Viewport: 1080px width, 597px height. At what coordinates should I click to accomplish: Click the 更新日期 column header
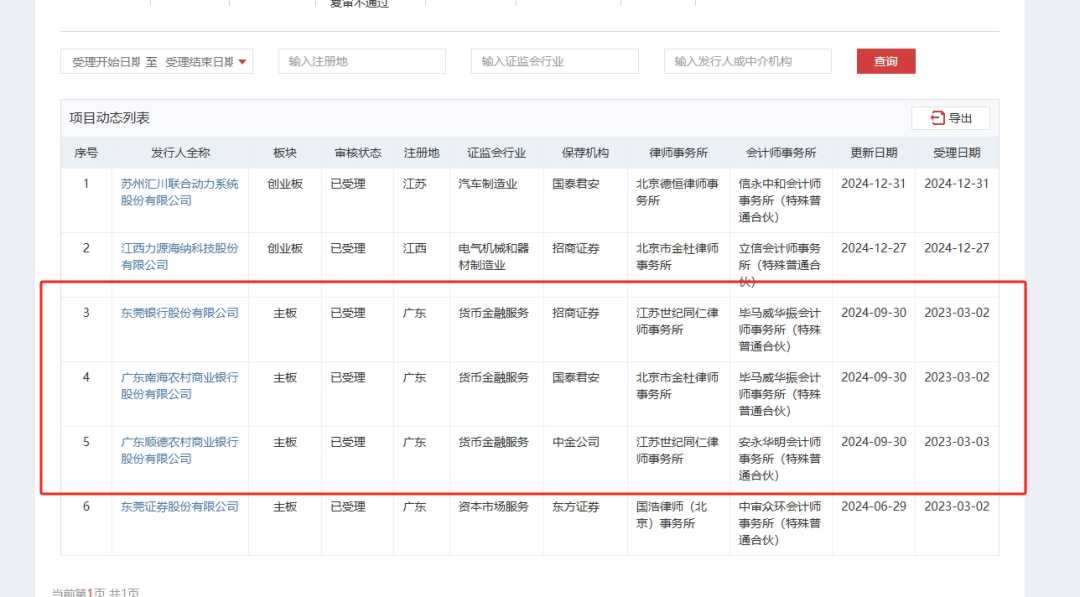pos(874,153)
